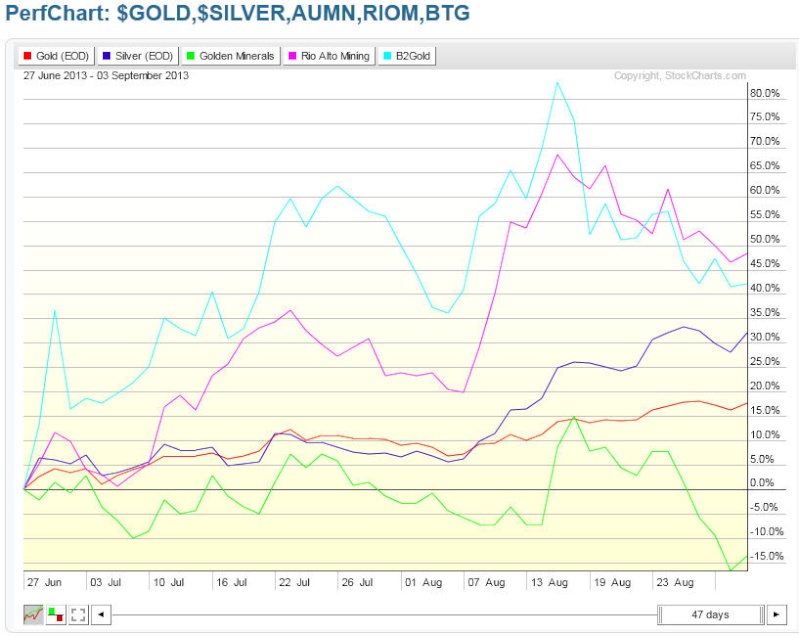Click the 01 Aug axis label
799x636 pixels.
(423, 582)
